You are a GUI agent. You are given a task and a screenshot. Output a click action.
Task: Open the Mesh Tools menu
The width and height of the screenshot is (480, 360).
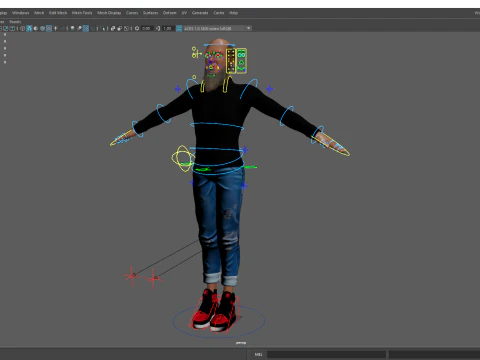[82, 13]
